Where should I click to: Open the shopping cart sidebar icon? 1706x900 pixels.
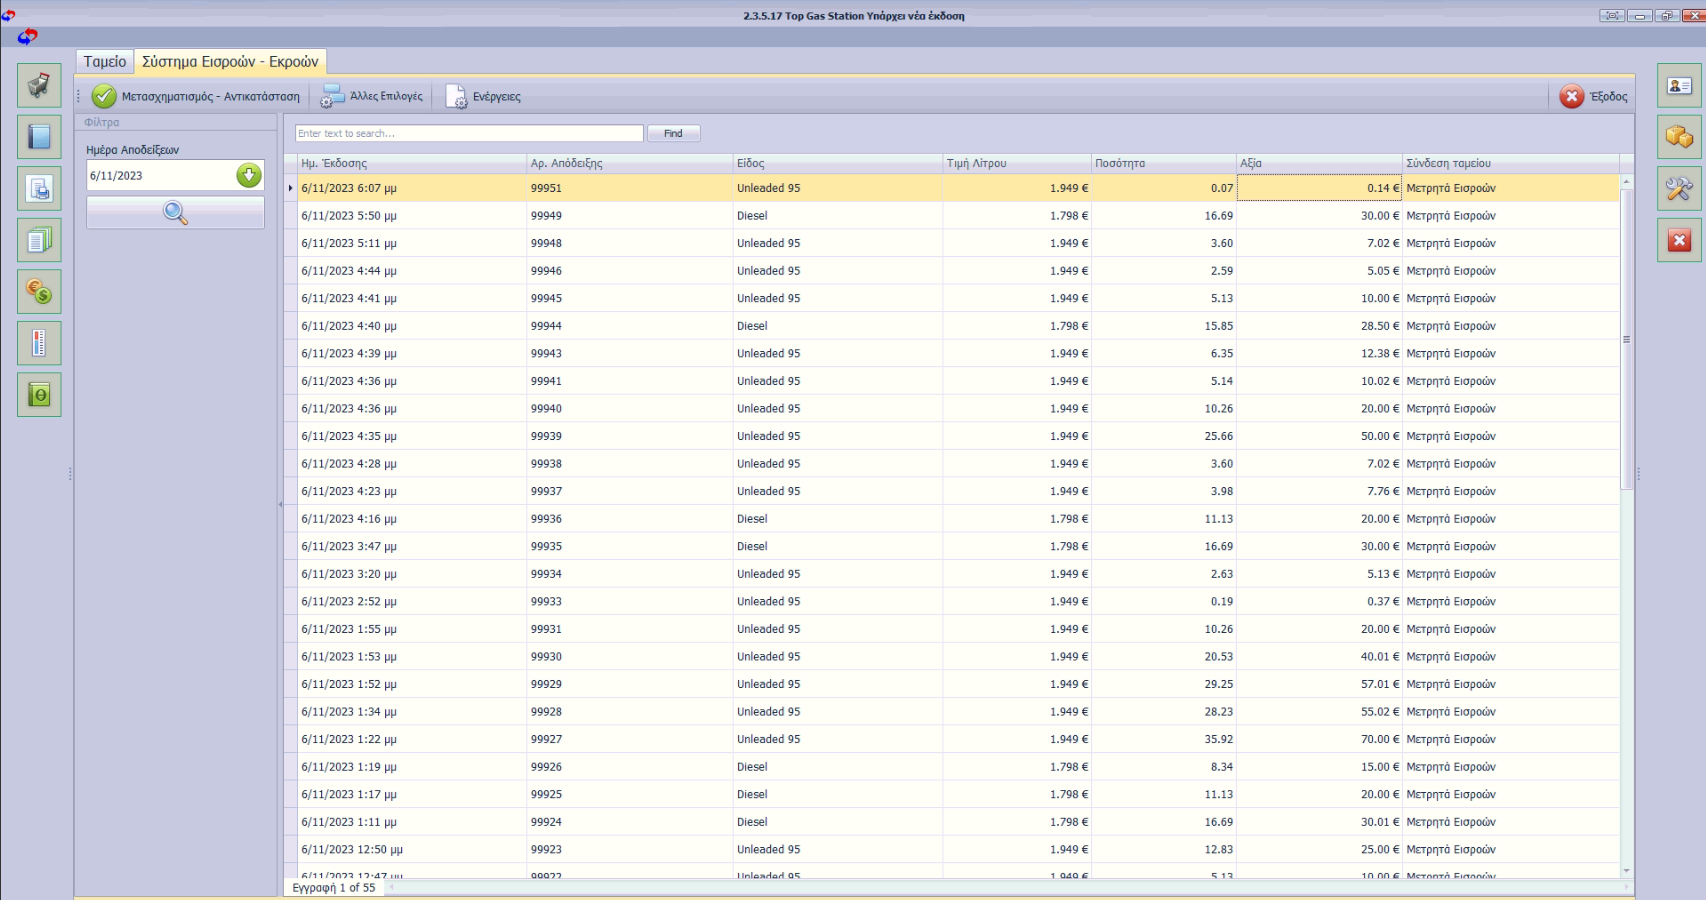(39, 85)
